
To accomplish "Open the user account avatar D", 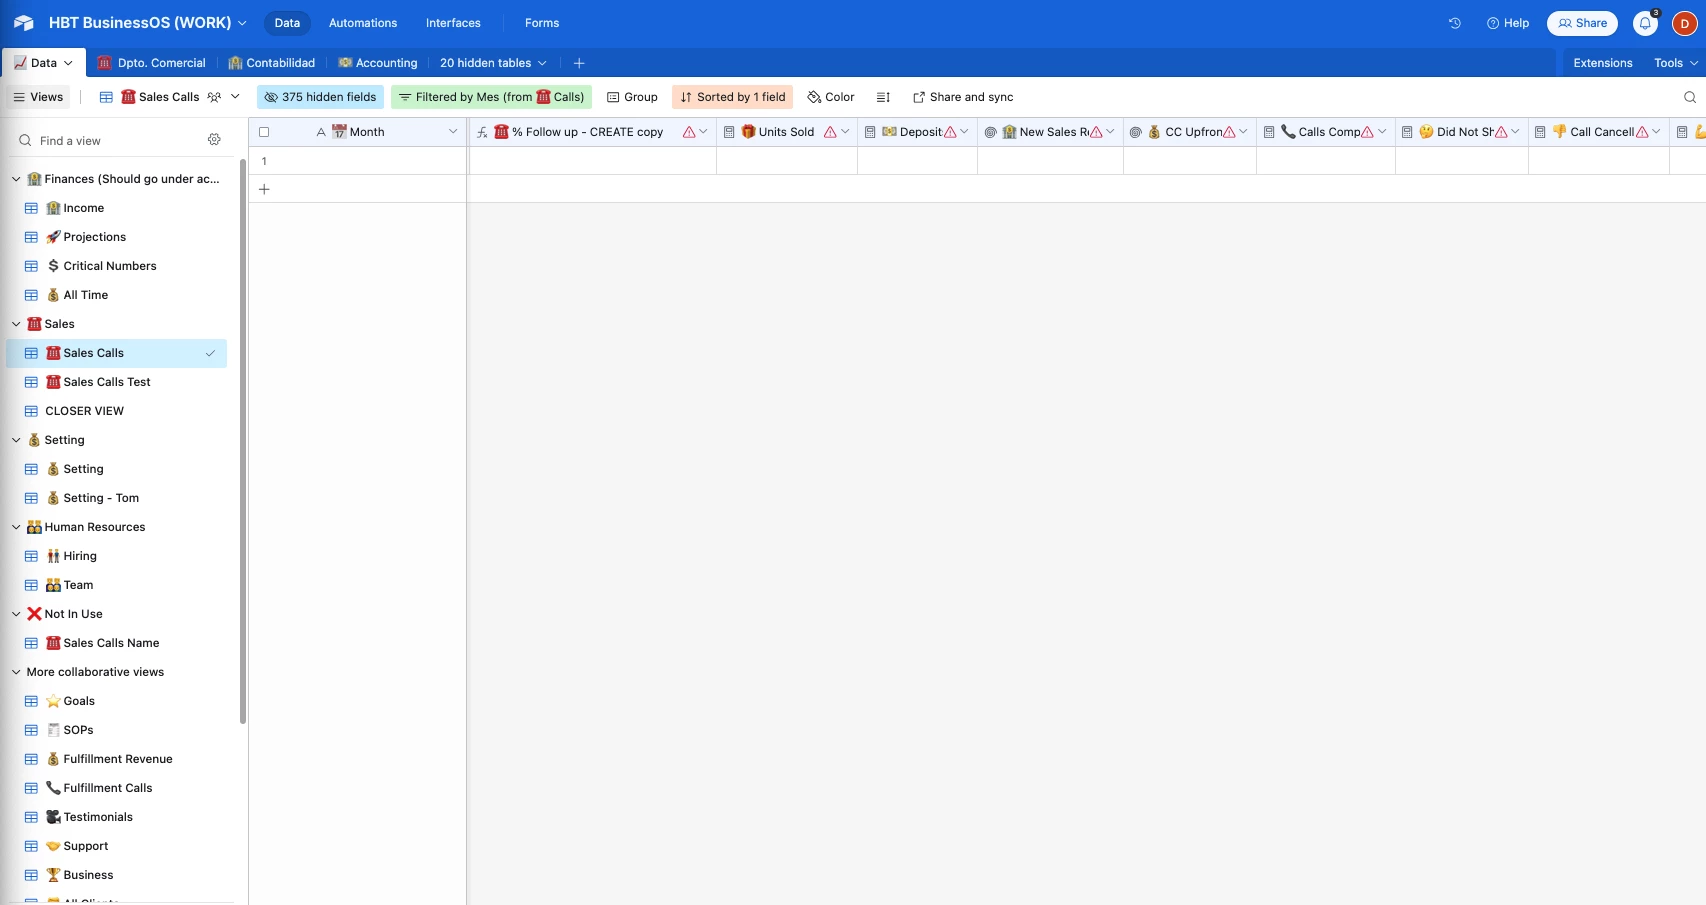I will tap(1685, 23).
